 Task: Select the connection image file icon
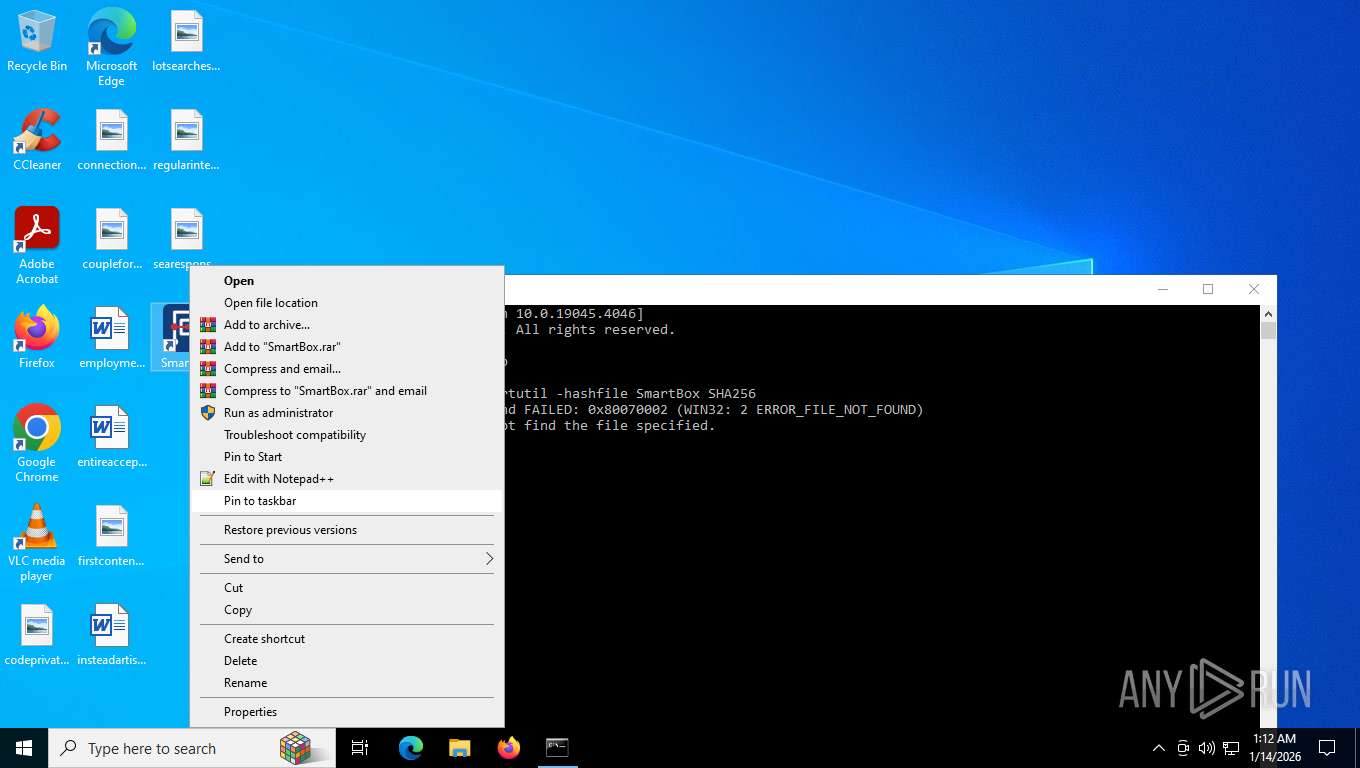(111, 140)
